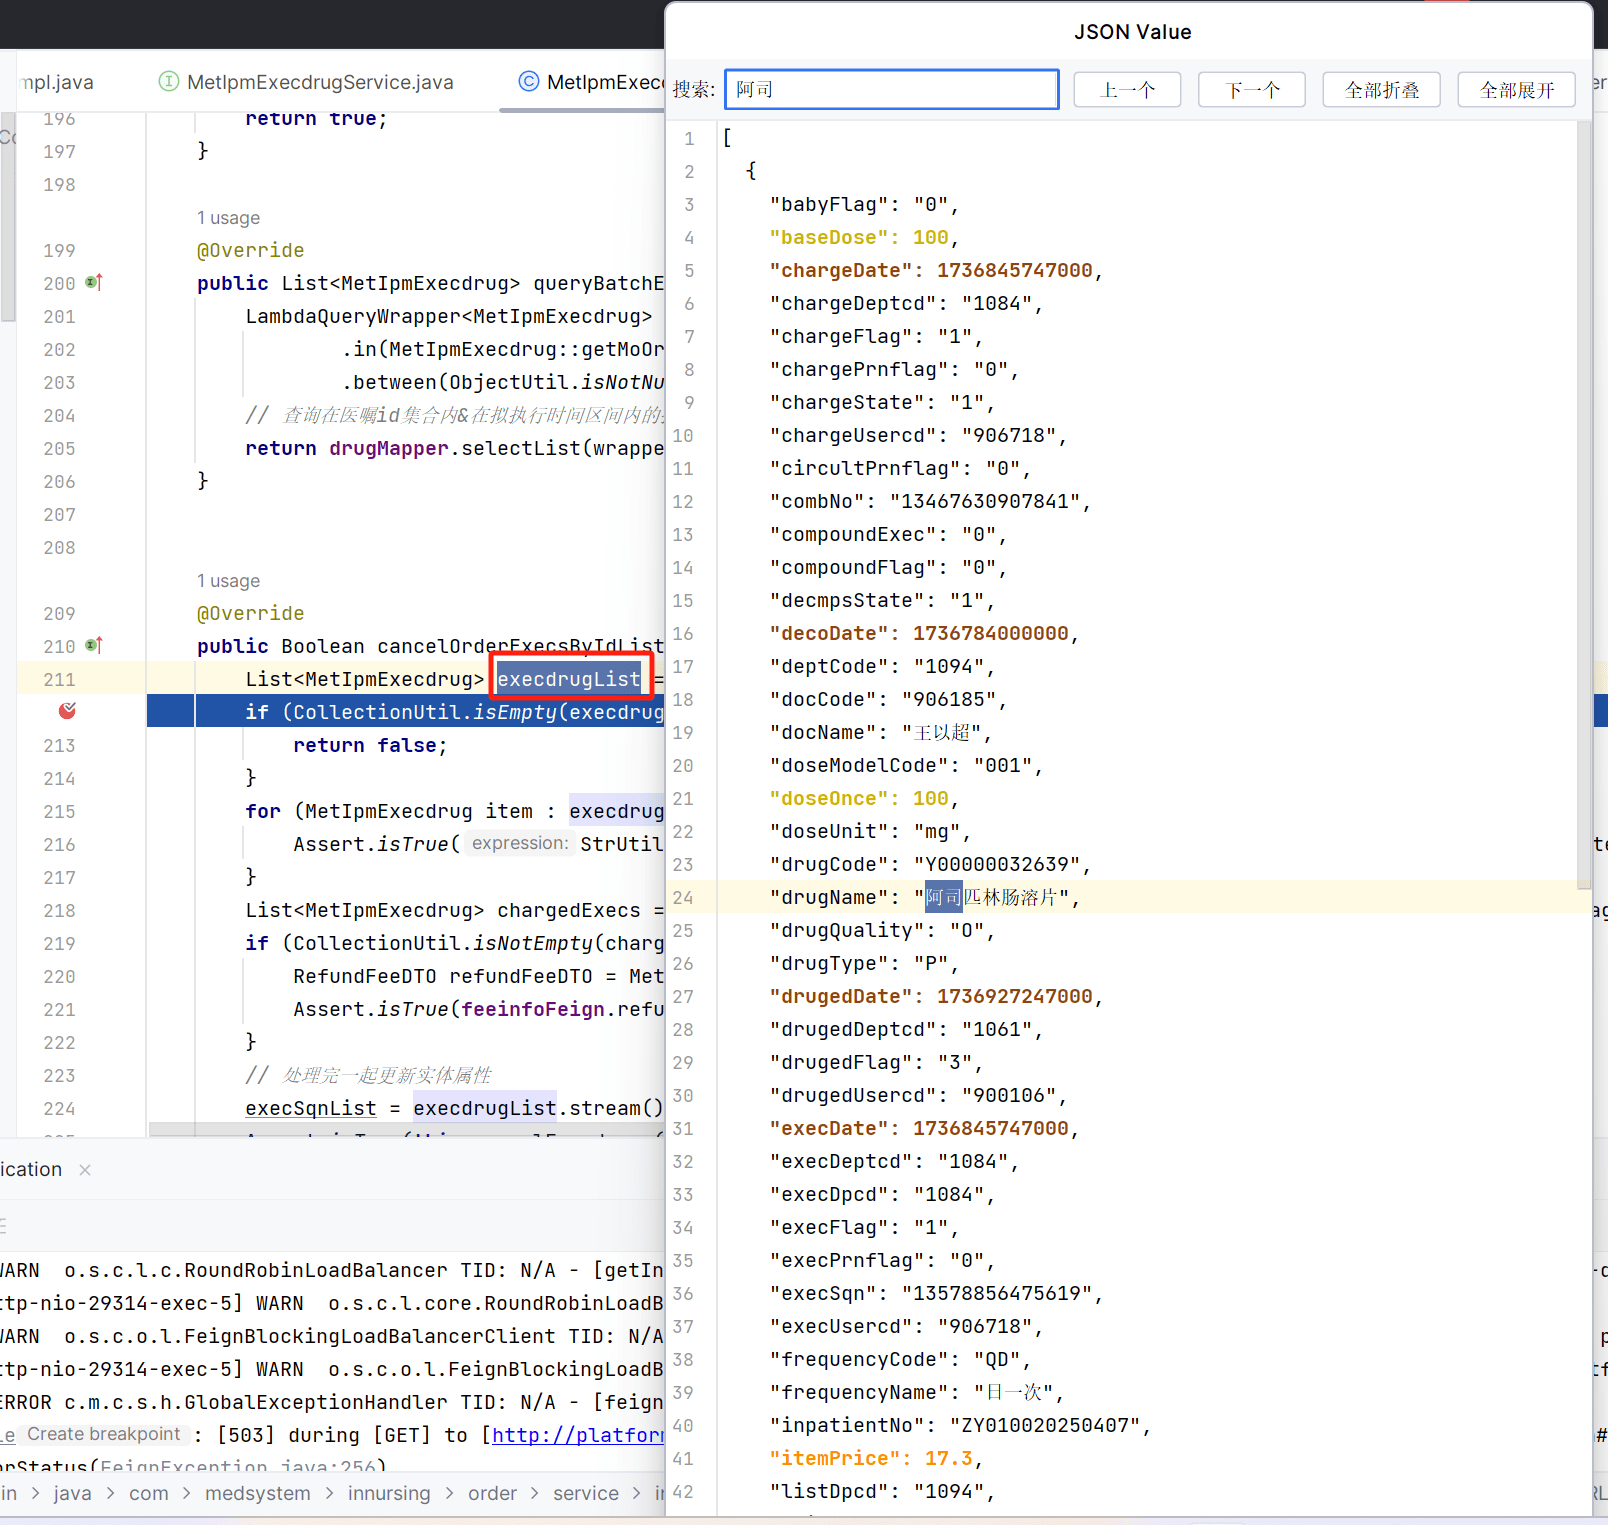Click Create breakpoint in console output
The height and width of the screenshot is (1525, 1608).
click(x=103, y=1434)
